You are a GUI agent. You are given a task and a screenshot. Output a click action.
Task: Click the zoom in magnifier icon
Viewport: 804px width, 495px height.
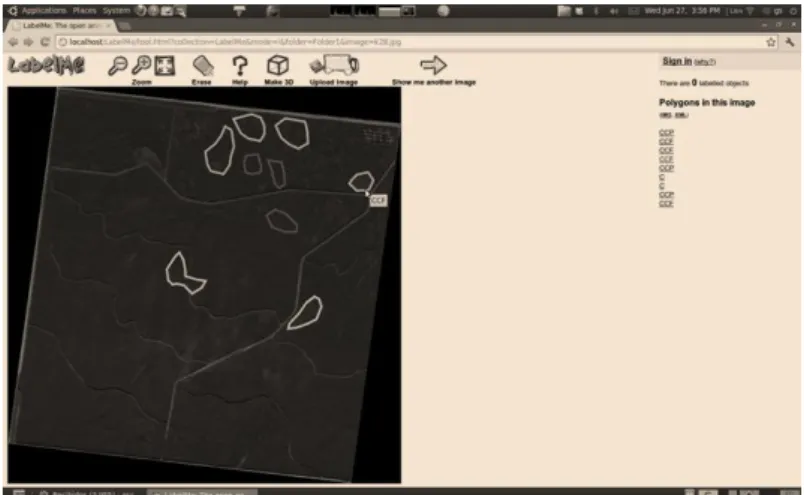(142, 66)
